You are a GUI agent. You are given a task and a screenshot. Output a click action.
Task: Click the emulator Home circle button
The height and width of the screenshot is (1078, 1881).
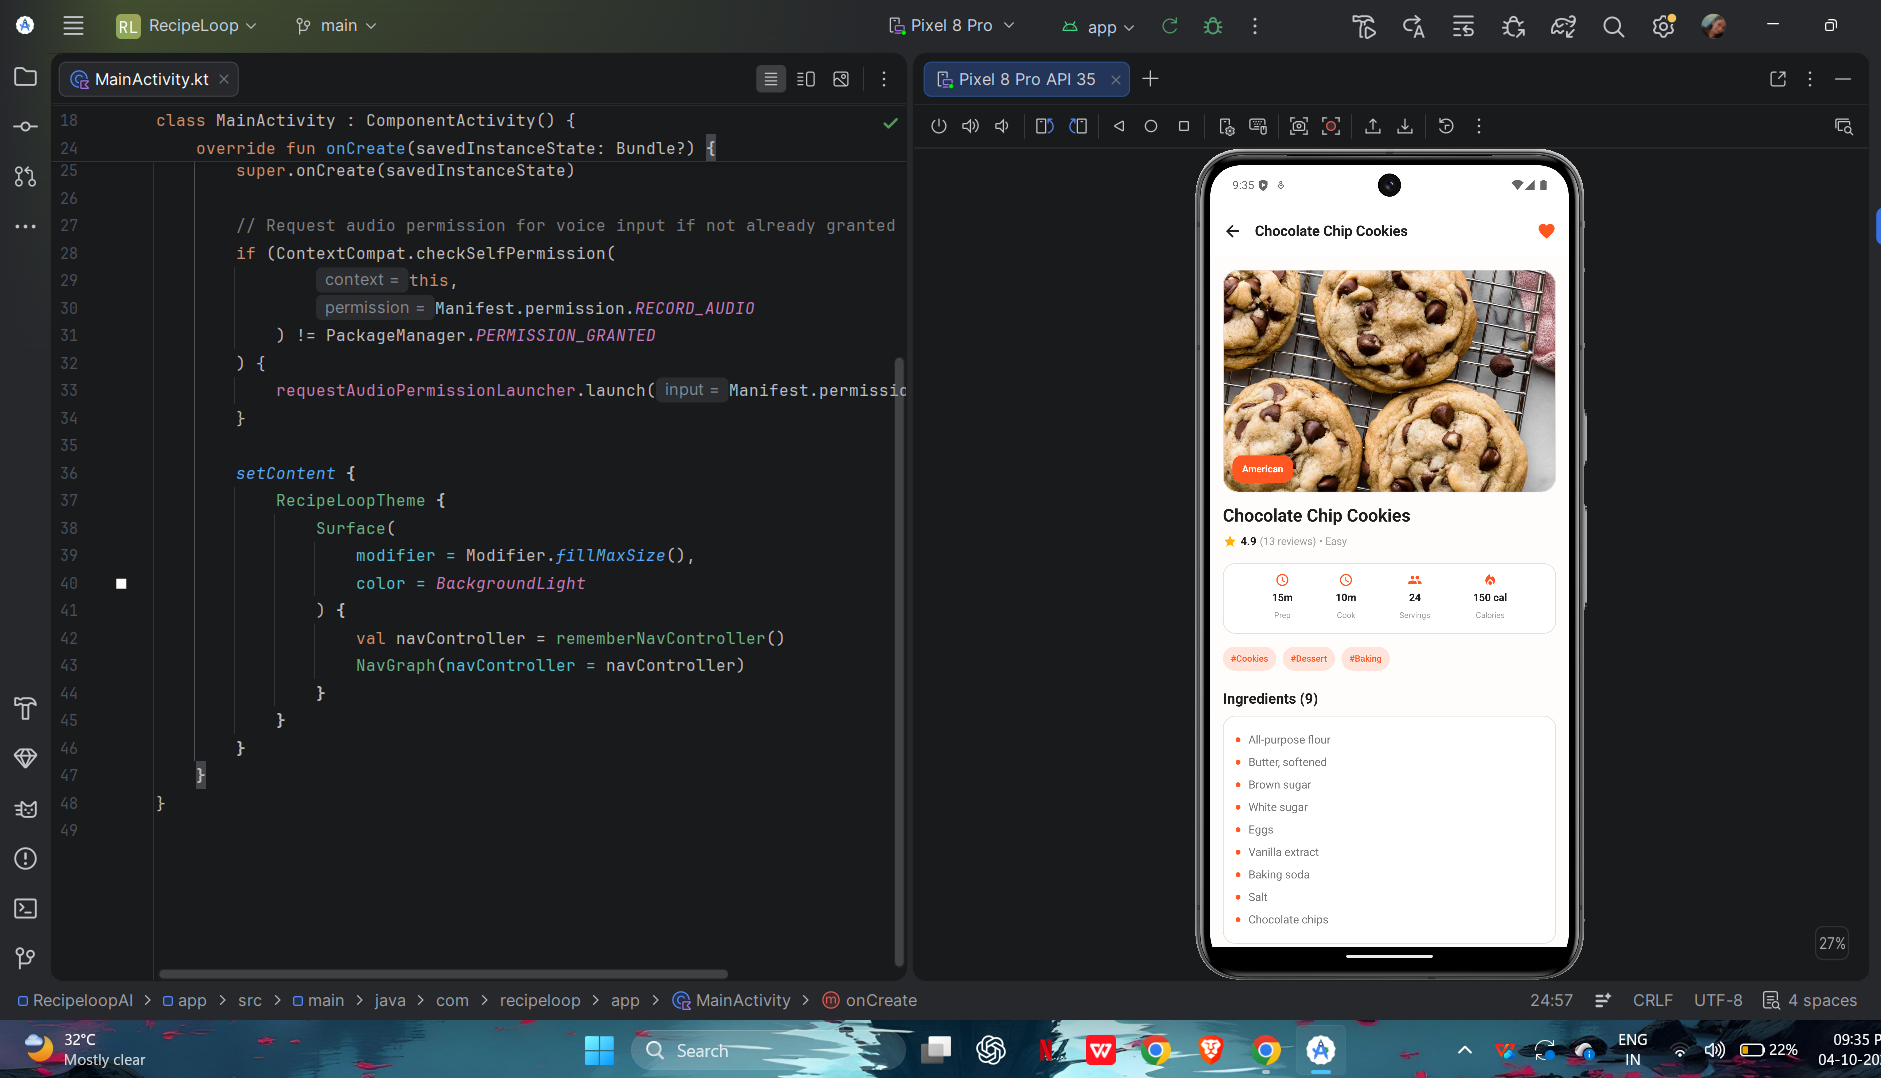1151,126
